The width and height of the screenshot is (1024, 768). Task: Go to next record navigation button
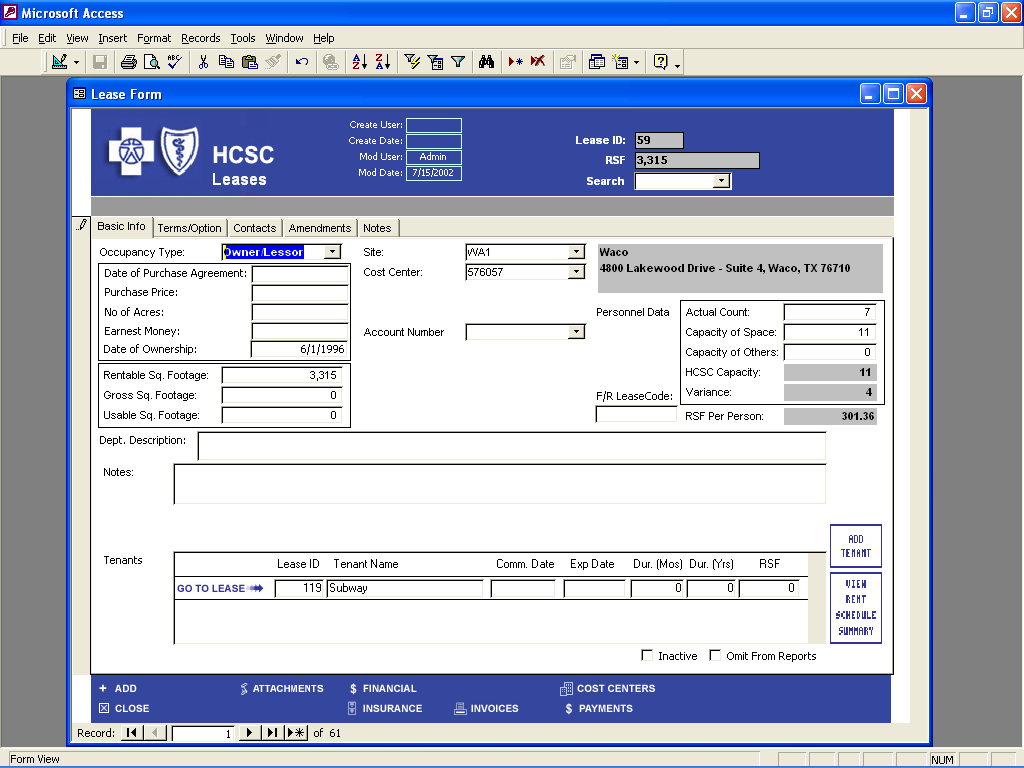[249, 733]
